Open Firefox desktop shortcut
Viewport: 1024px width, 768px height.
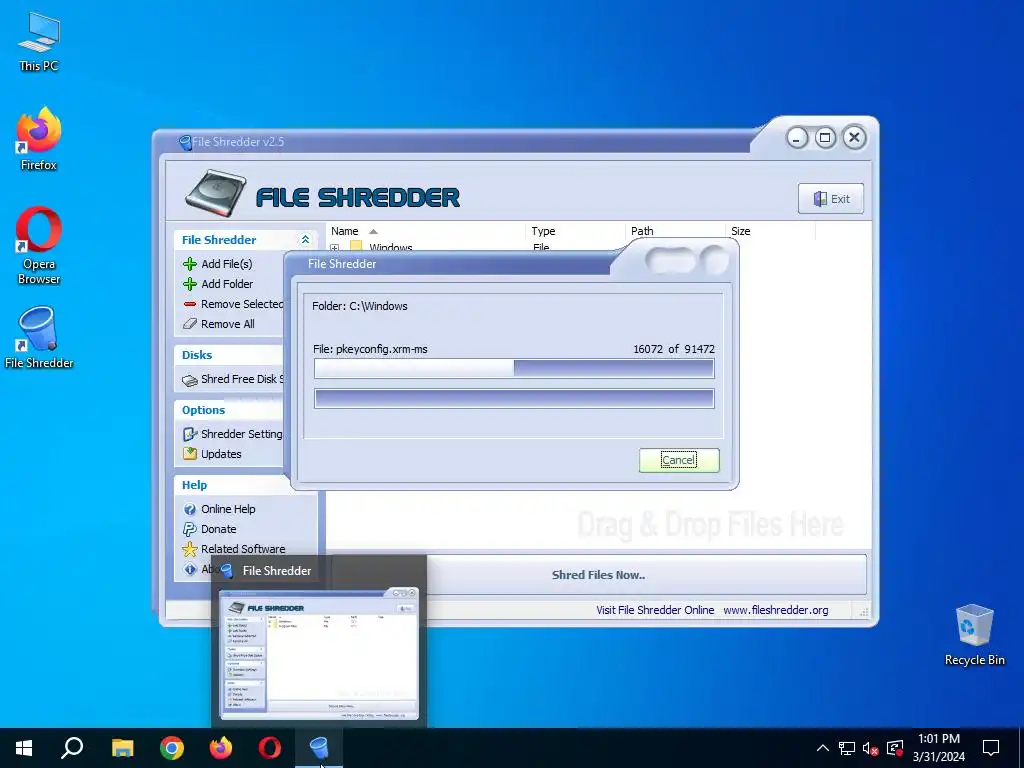(x=39, y=139)
